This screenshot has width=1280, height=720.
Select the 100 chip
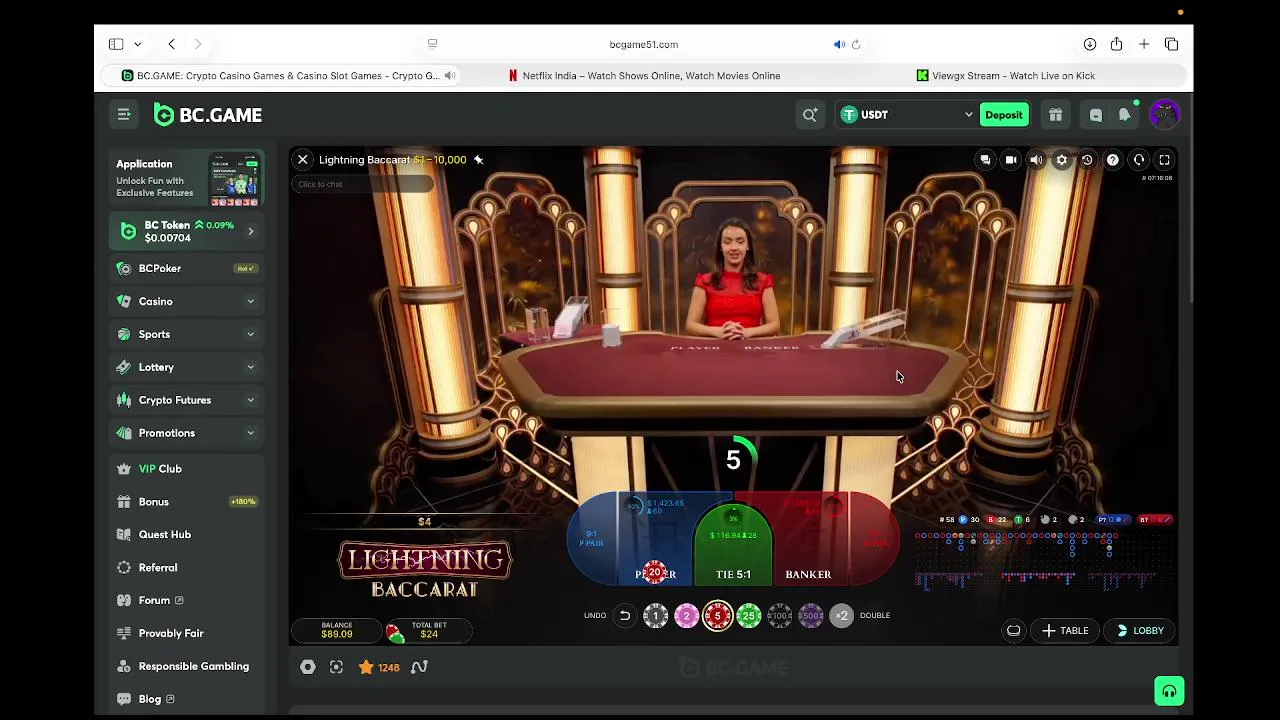(780, 616)
